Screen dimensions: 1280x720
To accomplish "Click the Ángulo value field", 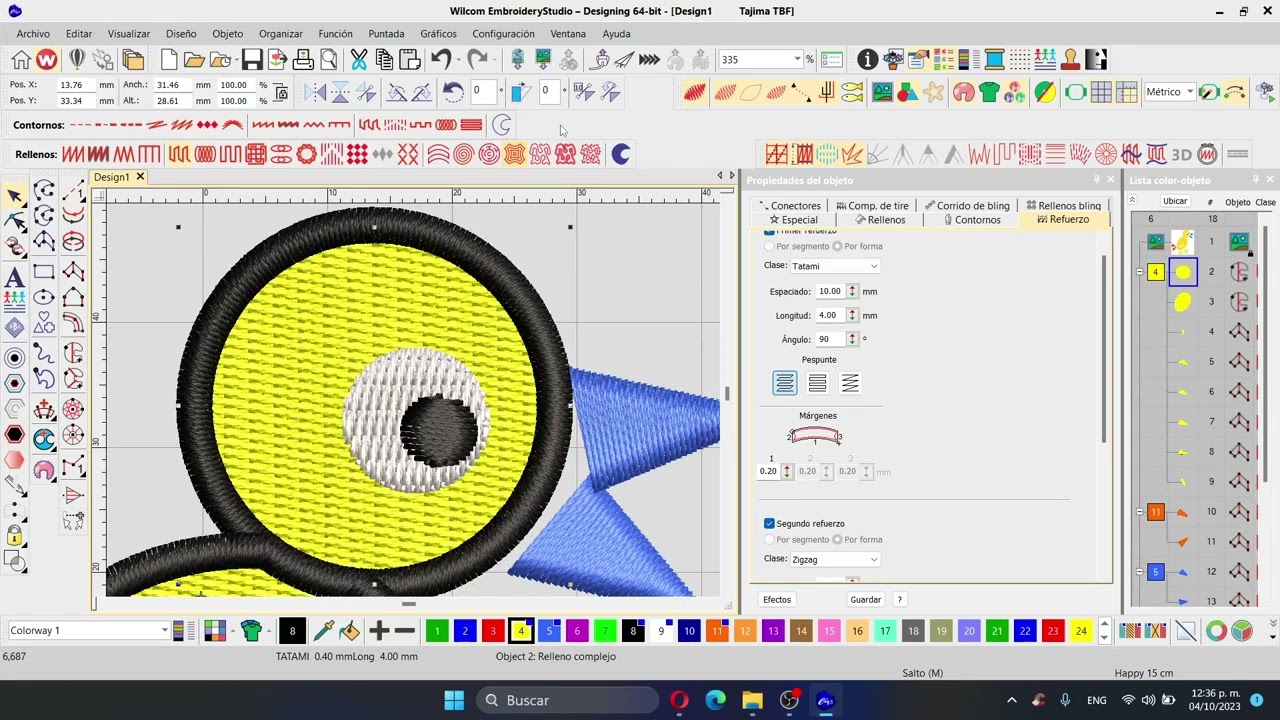I will [830, 339].
